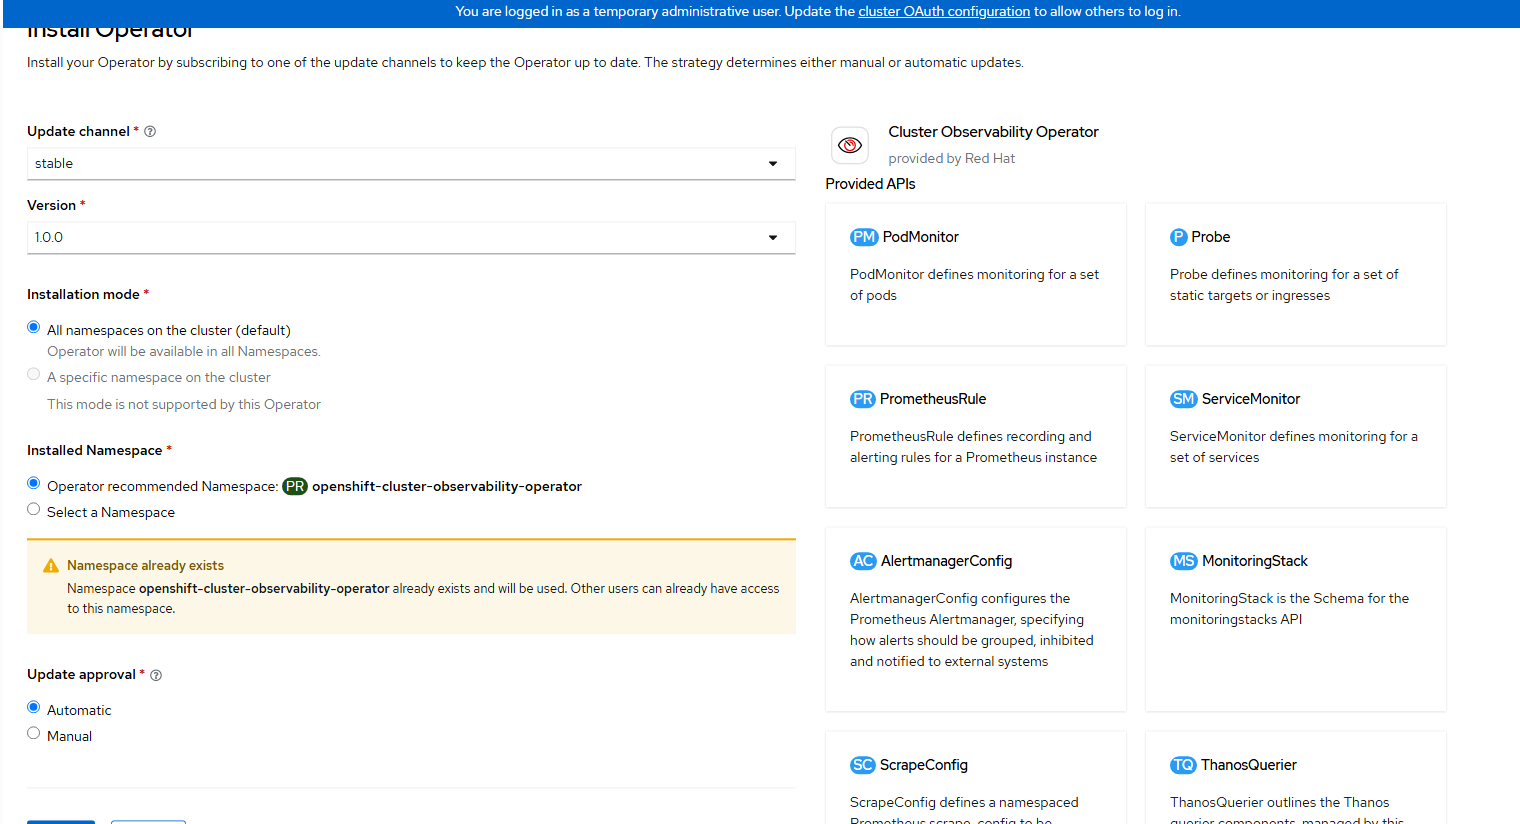
Task: Choose the Select a Namespace option
Action: click(34, 509)
